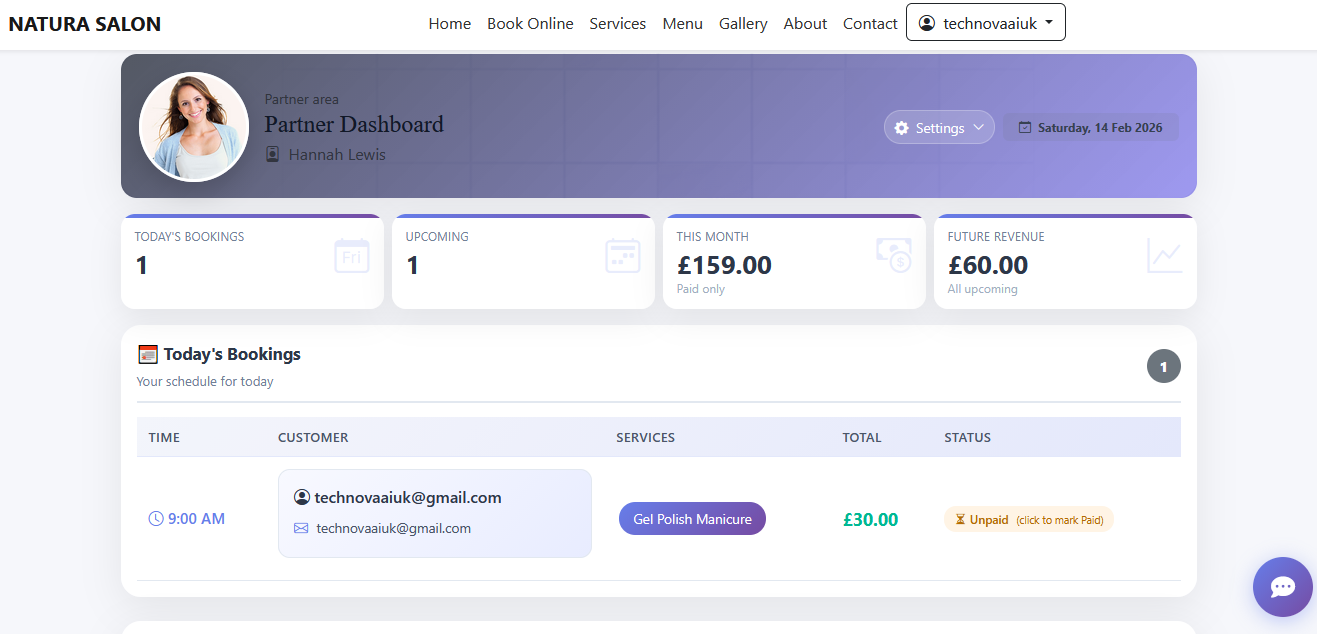Screen dimensions: 1317x634
Task: Open the chat bubble in the bottom corner
Action: click(1283, 587)
